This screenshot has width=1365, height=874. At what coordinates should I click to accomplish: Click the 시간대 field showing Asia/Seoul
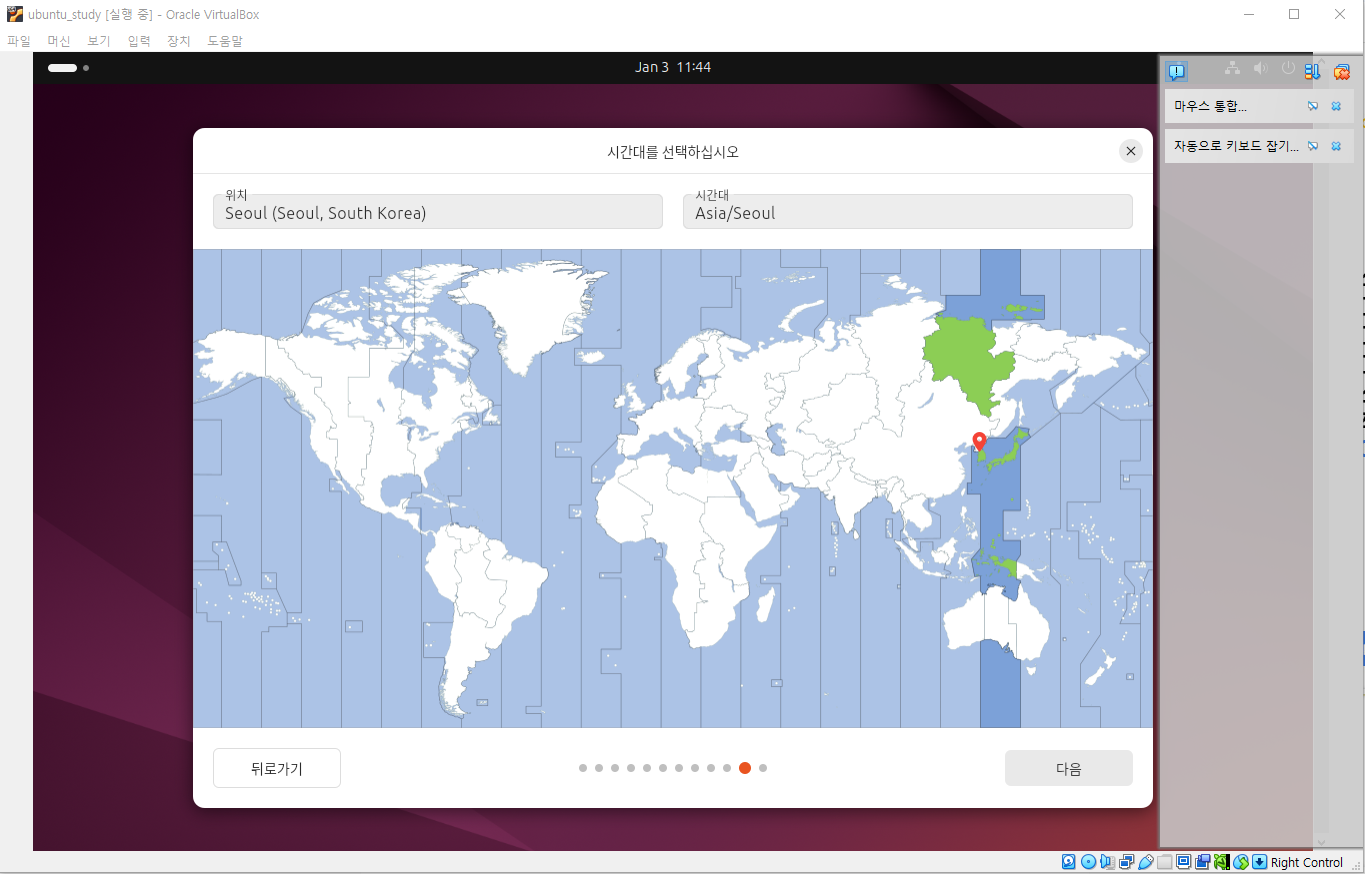[x=908, y=211]
